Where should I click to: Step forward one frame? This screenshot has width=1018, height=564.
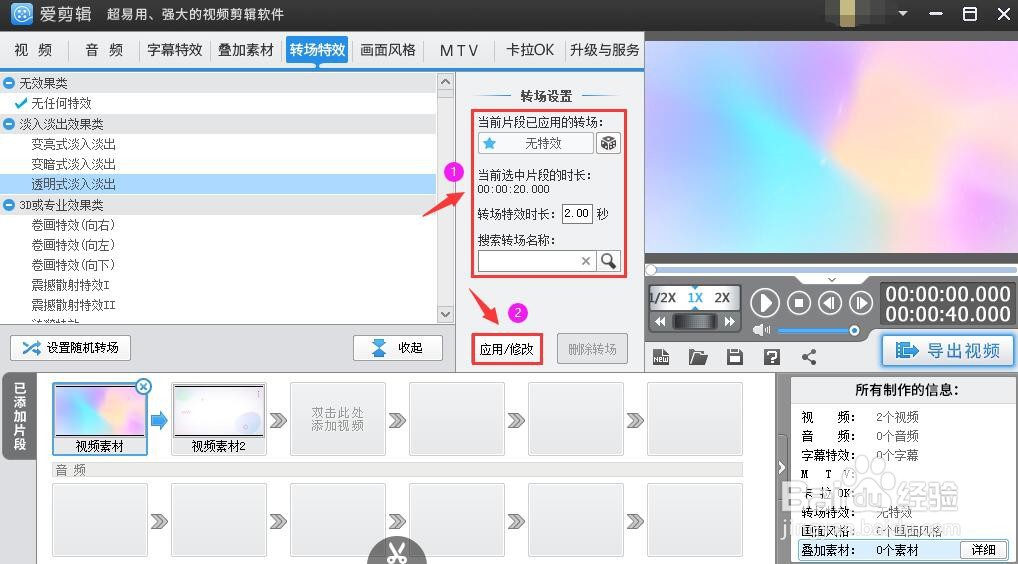click(x=861, y=303)
